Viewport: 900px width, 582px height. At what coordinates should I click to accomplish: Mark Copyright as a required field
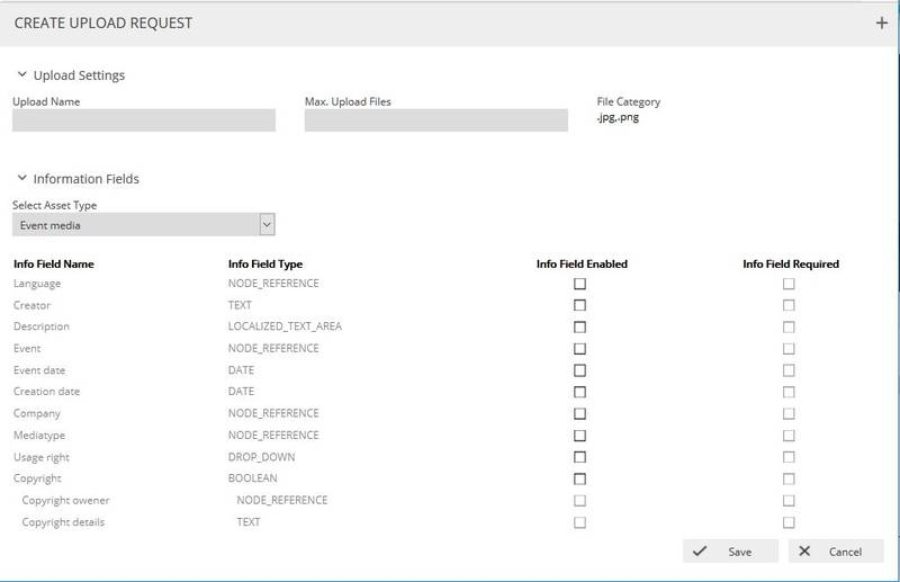pos(789,479)
